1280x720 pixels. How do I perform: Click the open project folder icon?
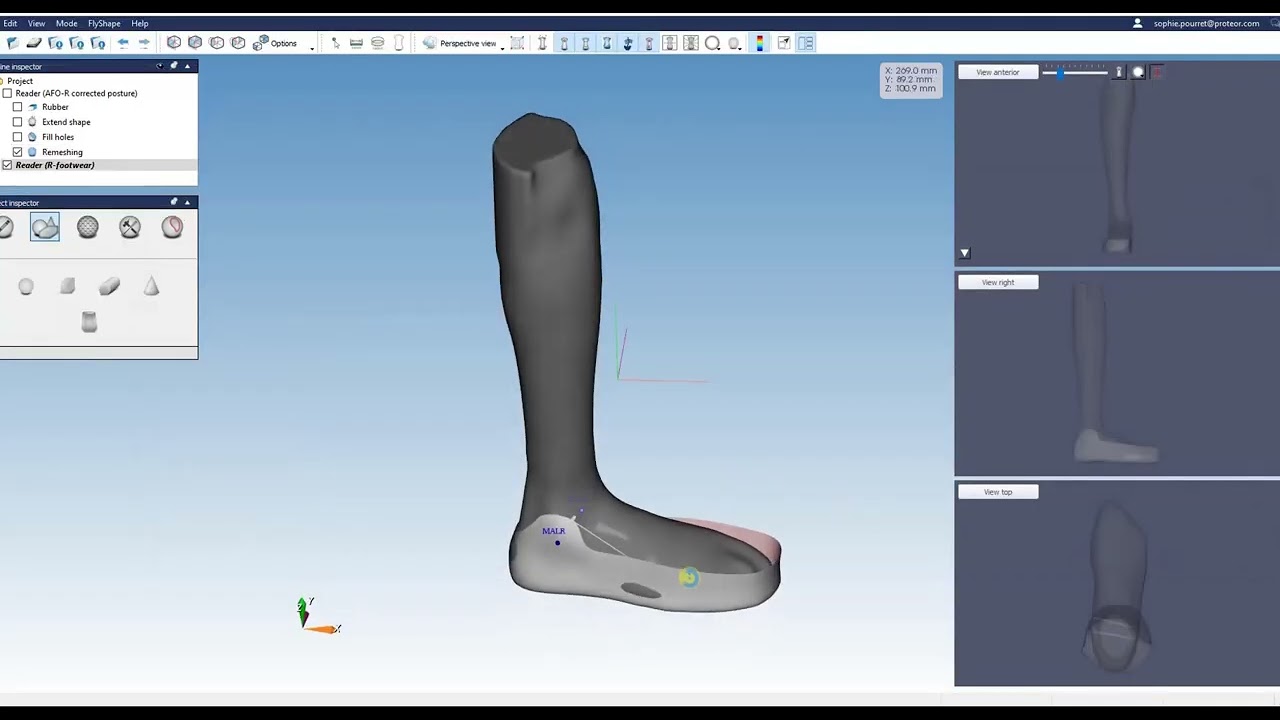[12, 43]
